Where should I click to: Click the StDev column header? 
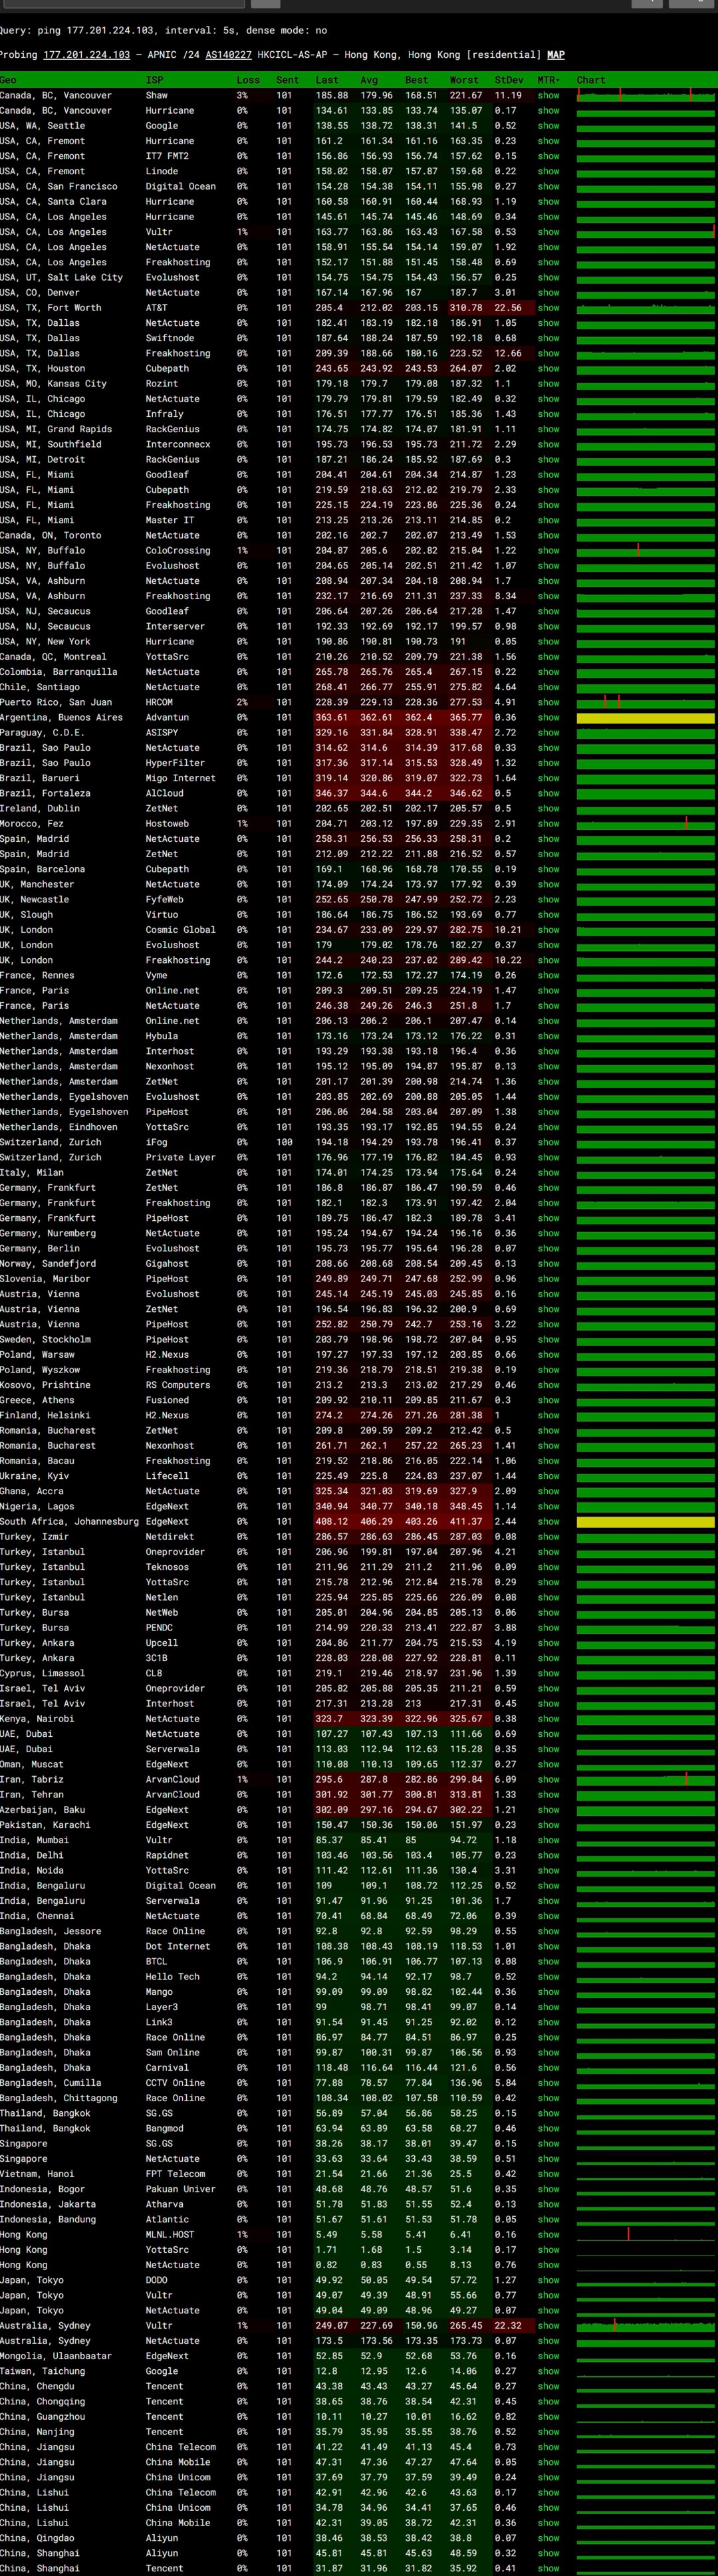tap(509, 80)
